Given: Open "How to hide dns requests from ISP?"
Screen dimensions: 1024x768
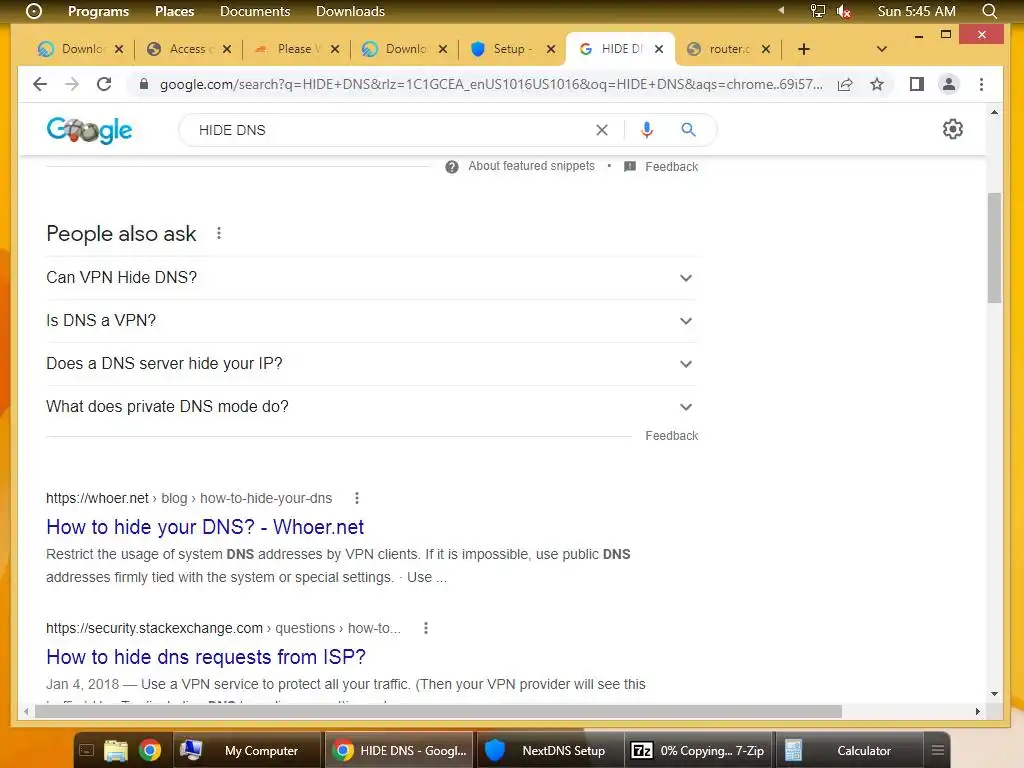Looking at the screenshot, I should pos(206,657).
